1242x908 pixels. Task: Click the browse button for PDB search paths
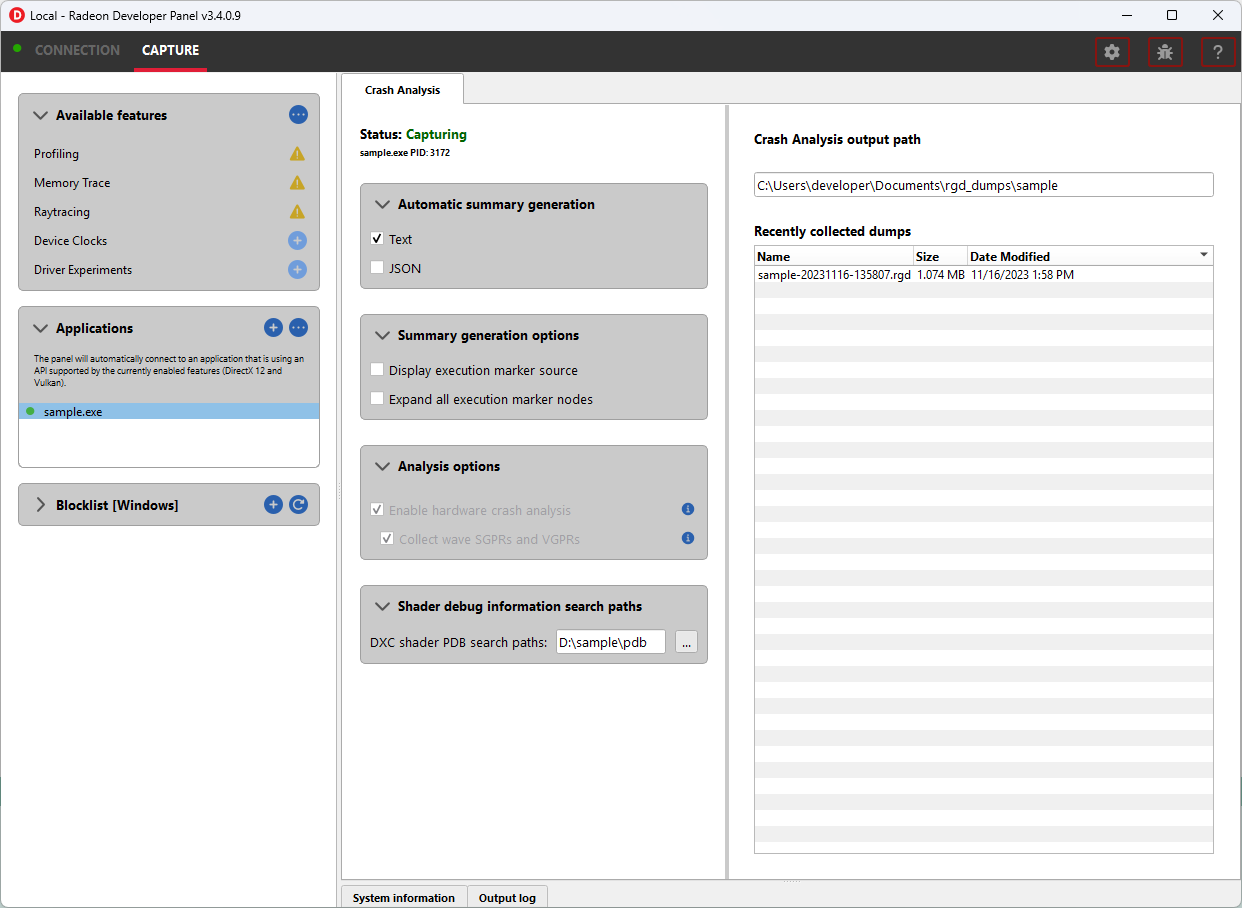pyautogui.click(x=686, y=642)
